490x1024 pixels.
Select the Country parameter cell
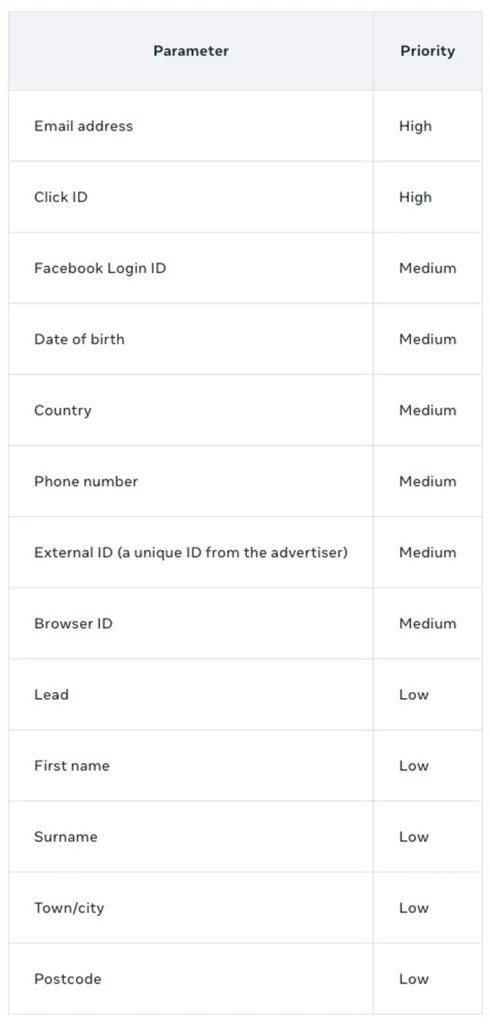pyautogui.click(x=191, y=410)
